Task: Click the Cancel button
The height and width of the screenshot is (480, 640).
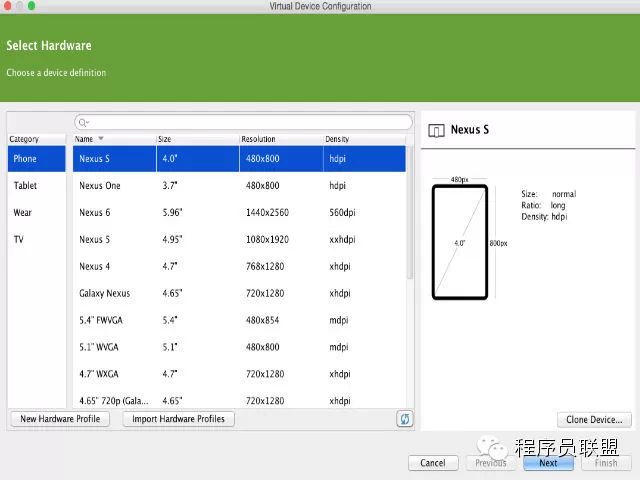Action: coord(433,463)
